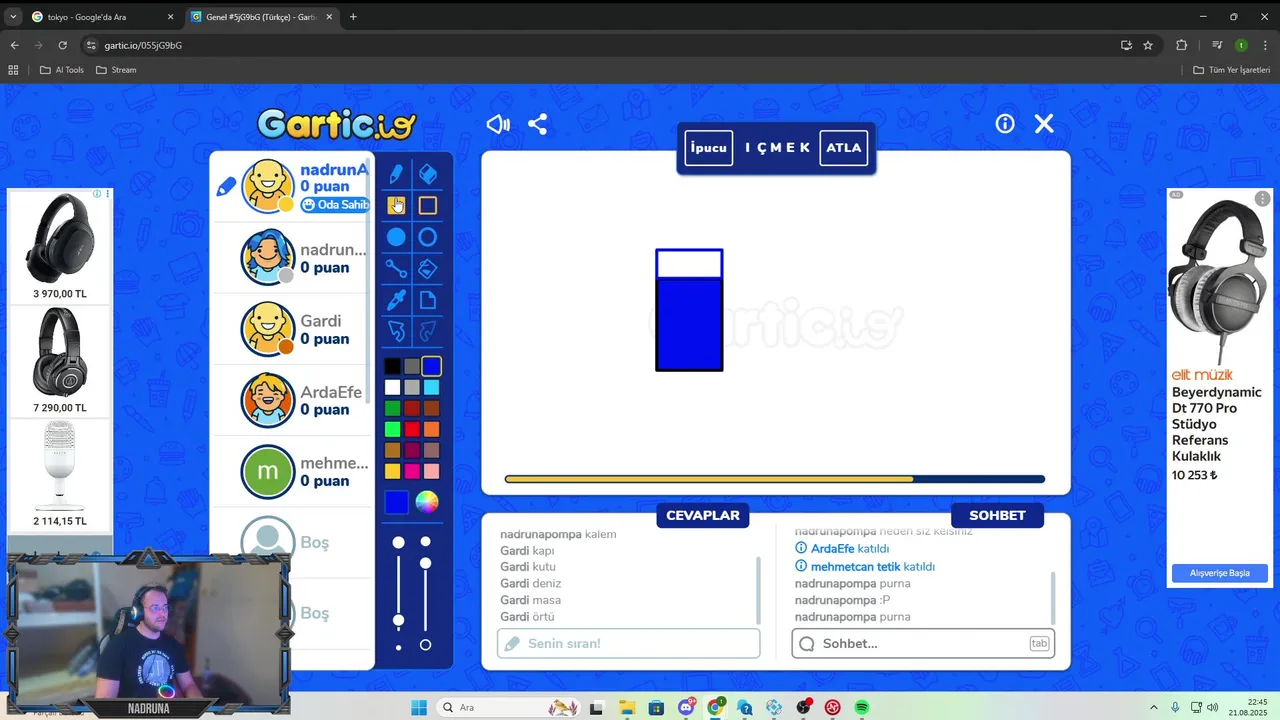Click the Windows Start button
Image resolution: width=1280 pixels, height=720 pixels.
419,707
